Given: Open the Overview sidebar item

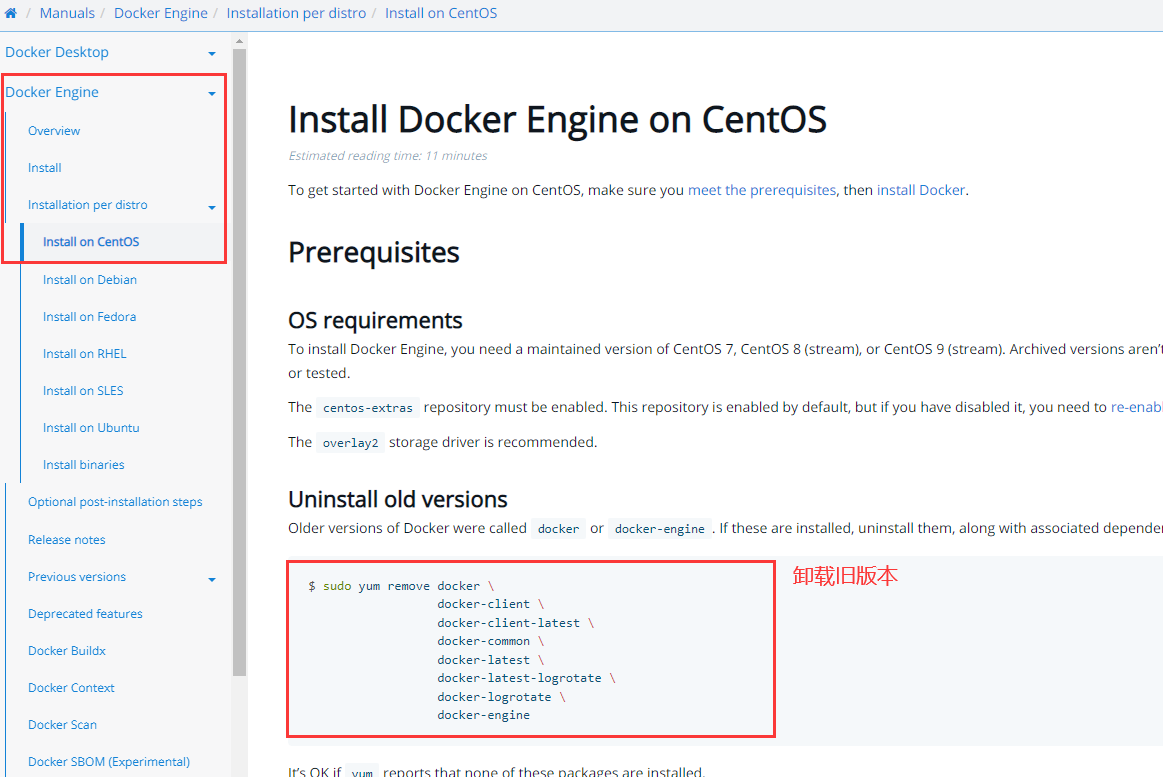Looking at the screenshot, I should click(x=54, y=131).
